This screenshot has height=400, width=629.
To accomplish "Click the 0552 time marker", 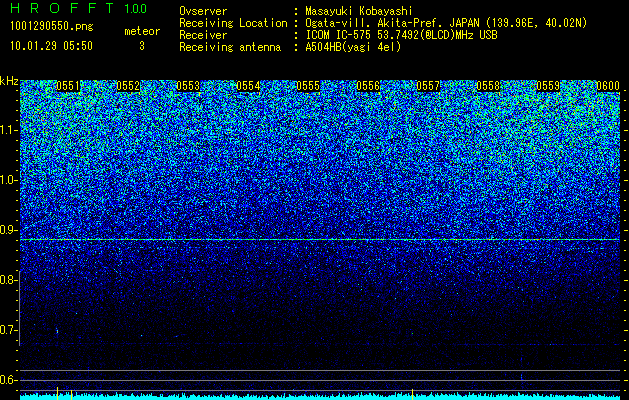I will [x=128, y=86].
